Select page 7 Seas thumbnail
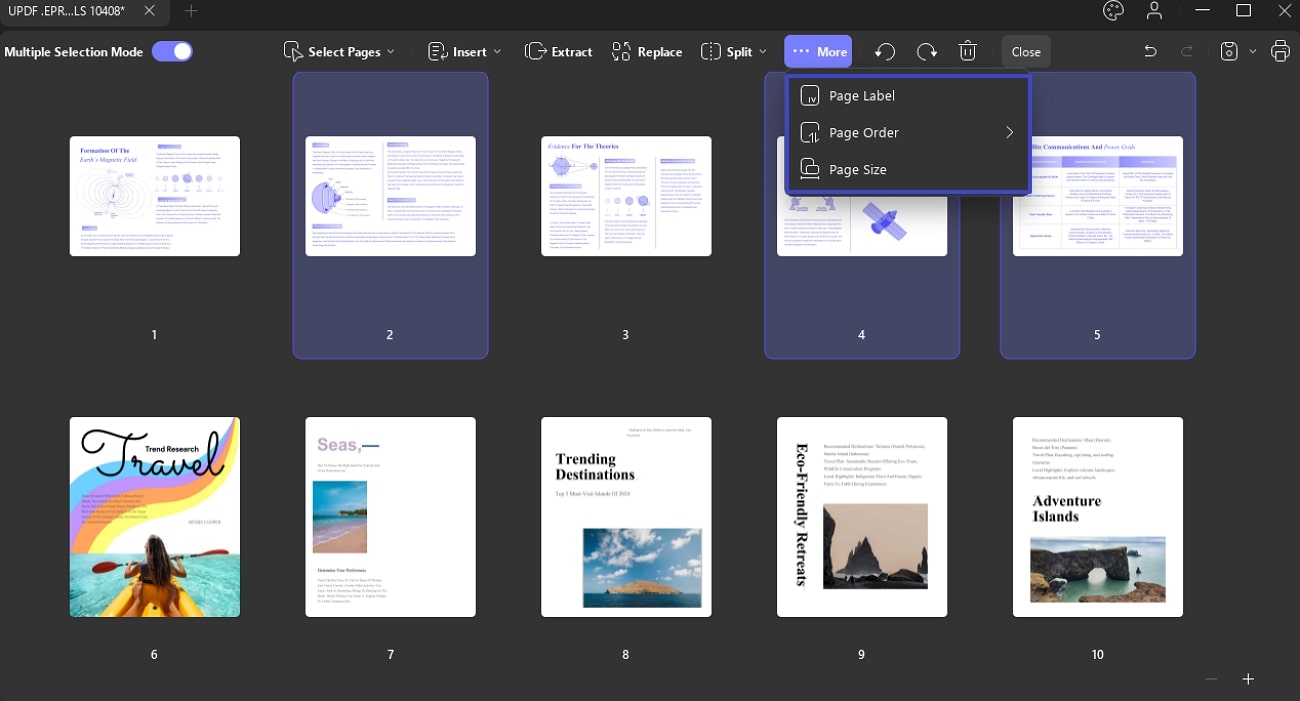The image size is (1300, 701). [390, 517]
